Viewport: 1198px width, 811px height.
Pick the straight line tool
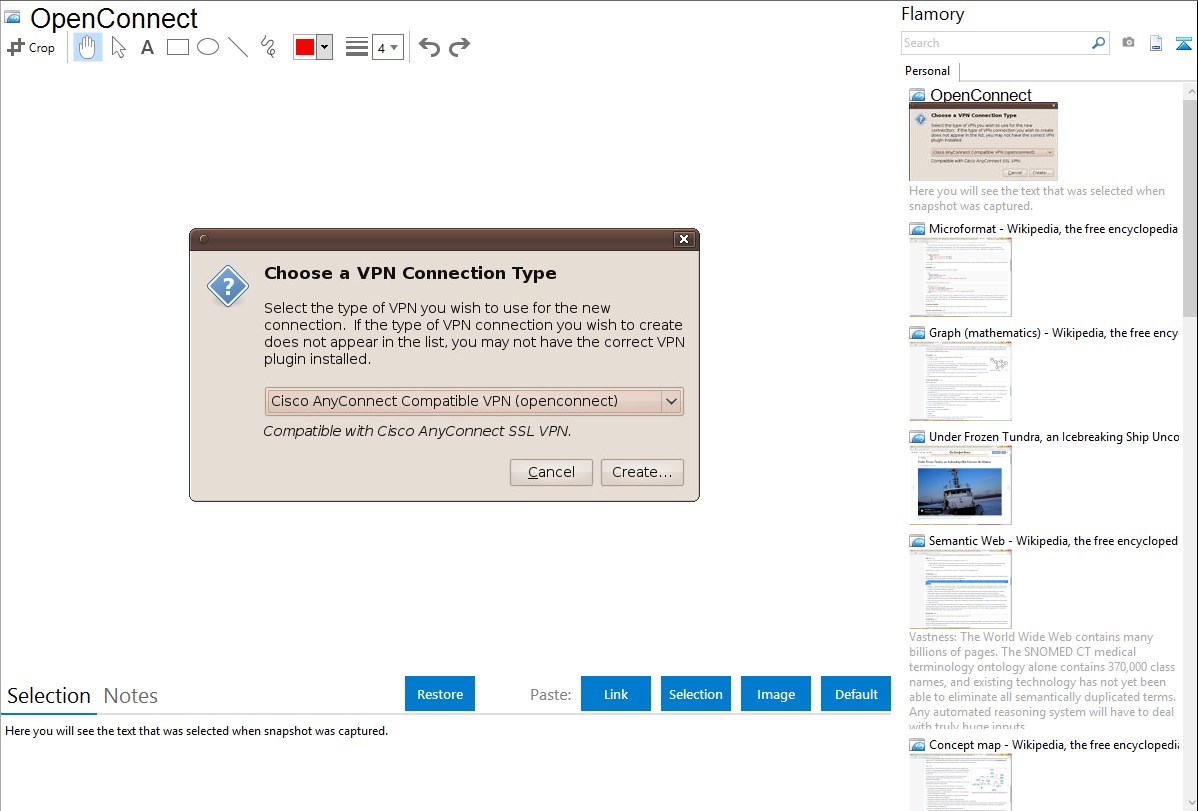(x=238, y=47)
